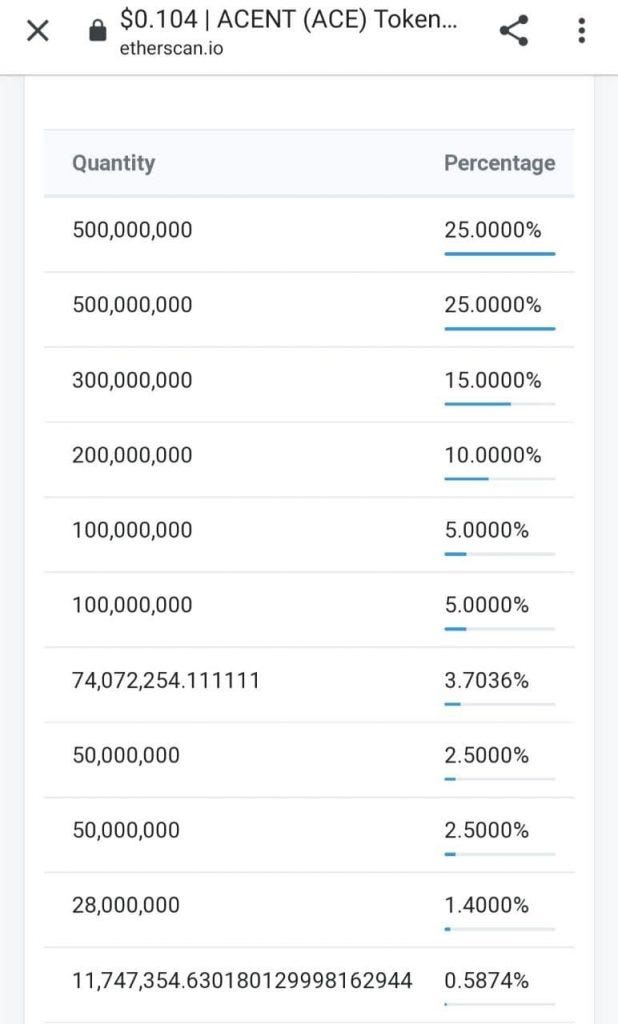Screen dimensions: 618x1024
Task: Tap the ACENT (ACE) Token page title
Action: click(288, 19)
